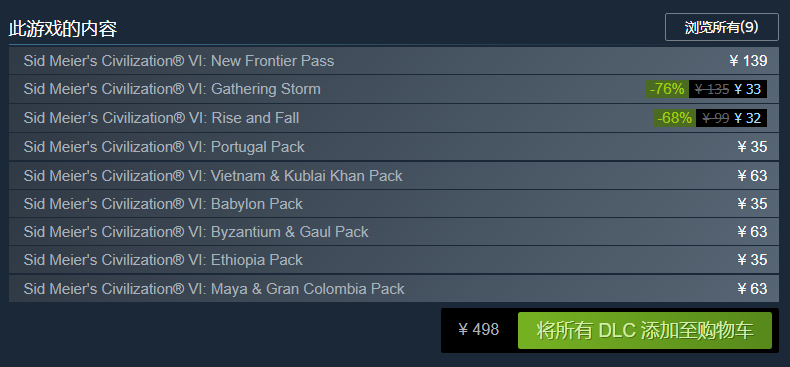Add all DLC to cart green button
The height and width of the screenshot is (367, 790).
pyautogui.click(x=644, y=330)
